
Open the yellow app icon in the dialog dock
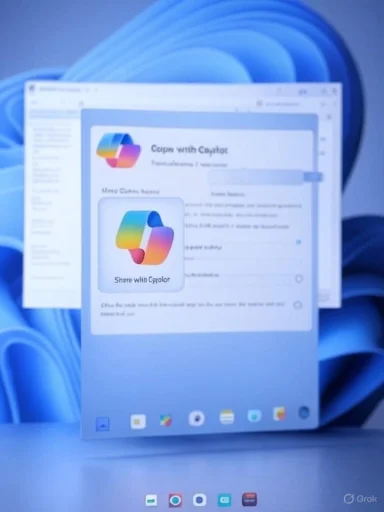pyautogui.click(x=138, y=422)
